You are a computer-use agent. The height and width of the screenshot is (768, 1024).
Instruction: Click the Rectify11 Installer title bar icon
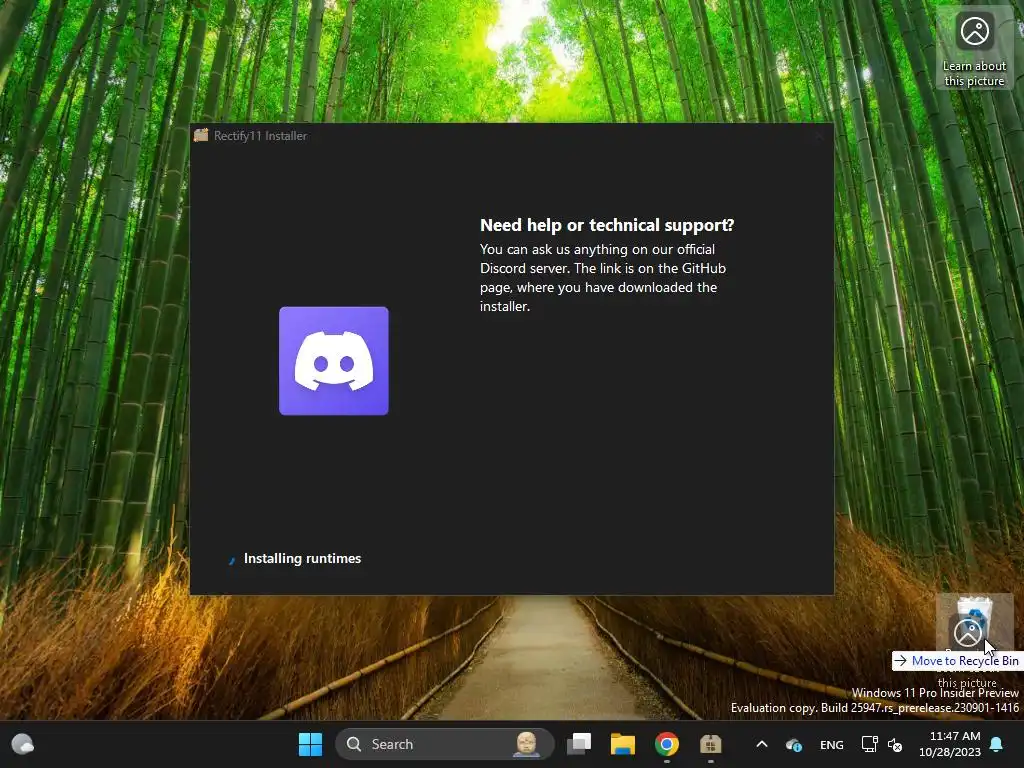pyautogui.click(x=201, y=135)
